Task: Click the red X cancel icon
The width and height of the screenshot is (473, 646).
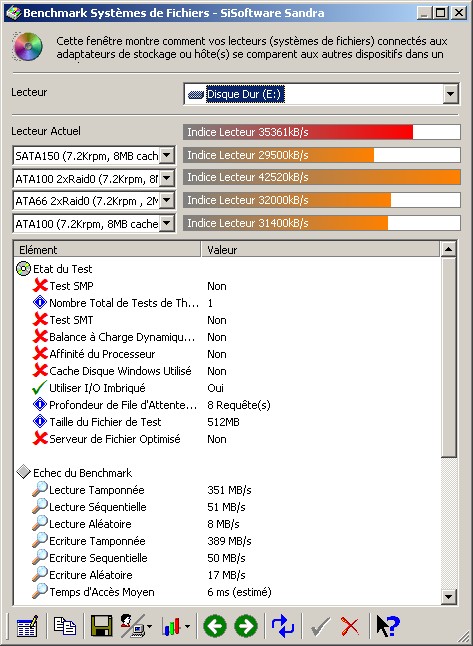Action: click(x=350, y=627)
